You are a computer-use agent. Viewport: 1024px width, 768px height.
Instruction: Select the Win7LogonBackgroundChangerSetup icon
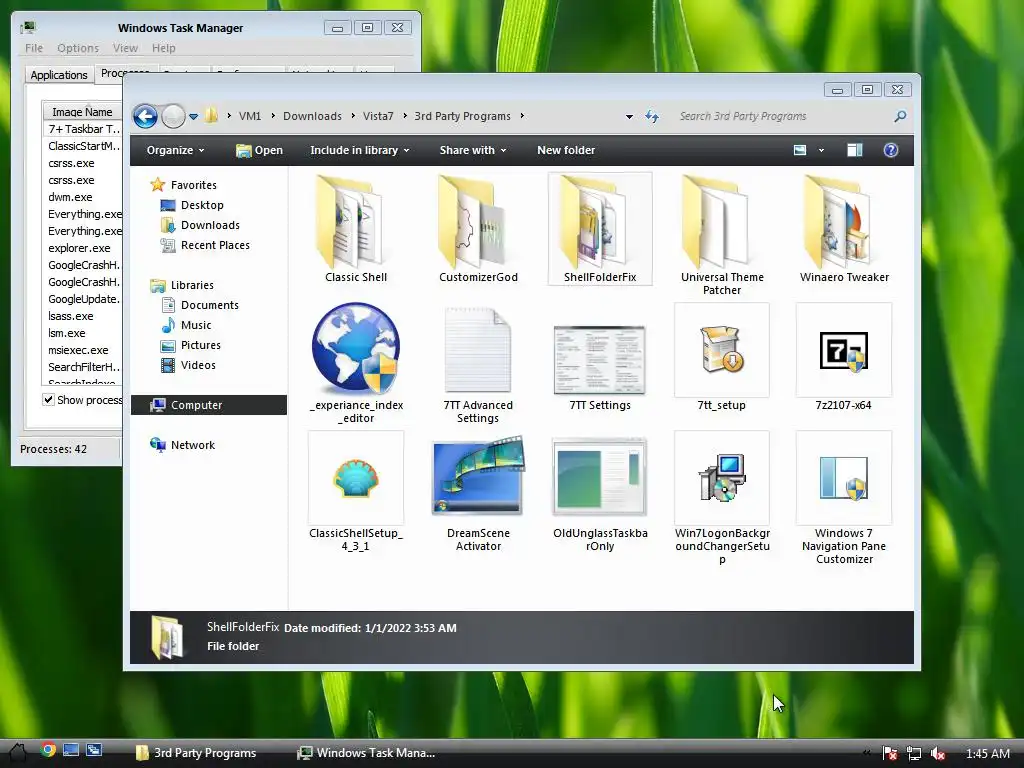(722, 479)
